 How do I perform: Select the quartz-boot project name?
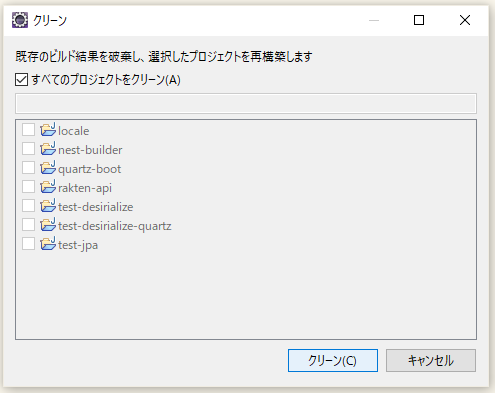tap(89, 169)
